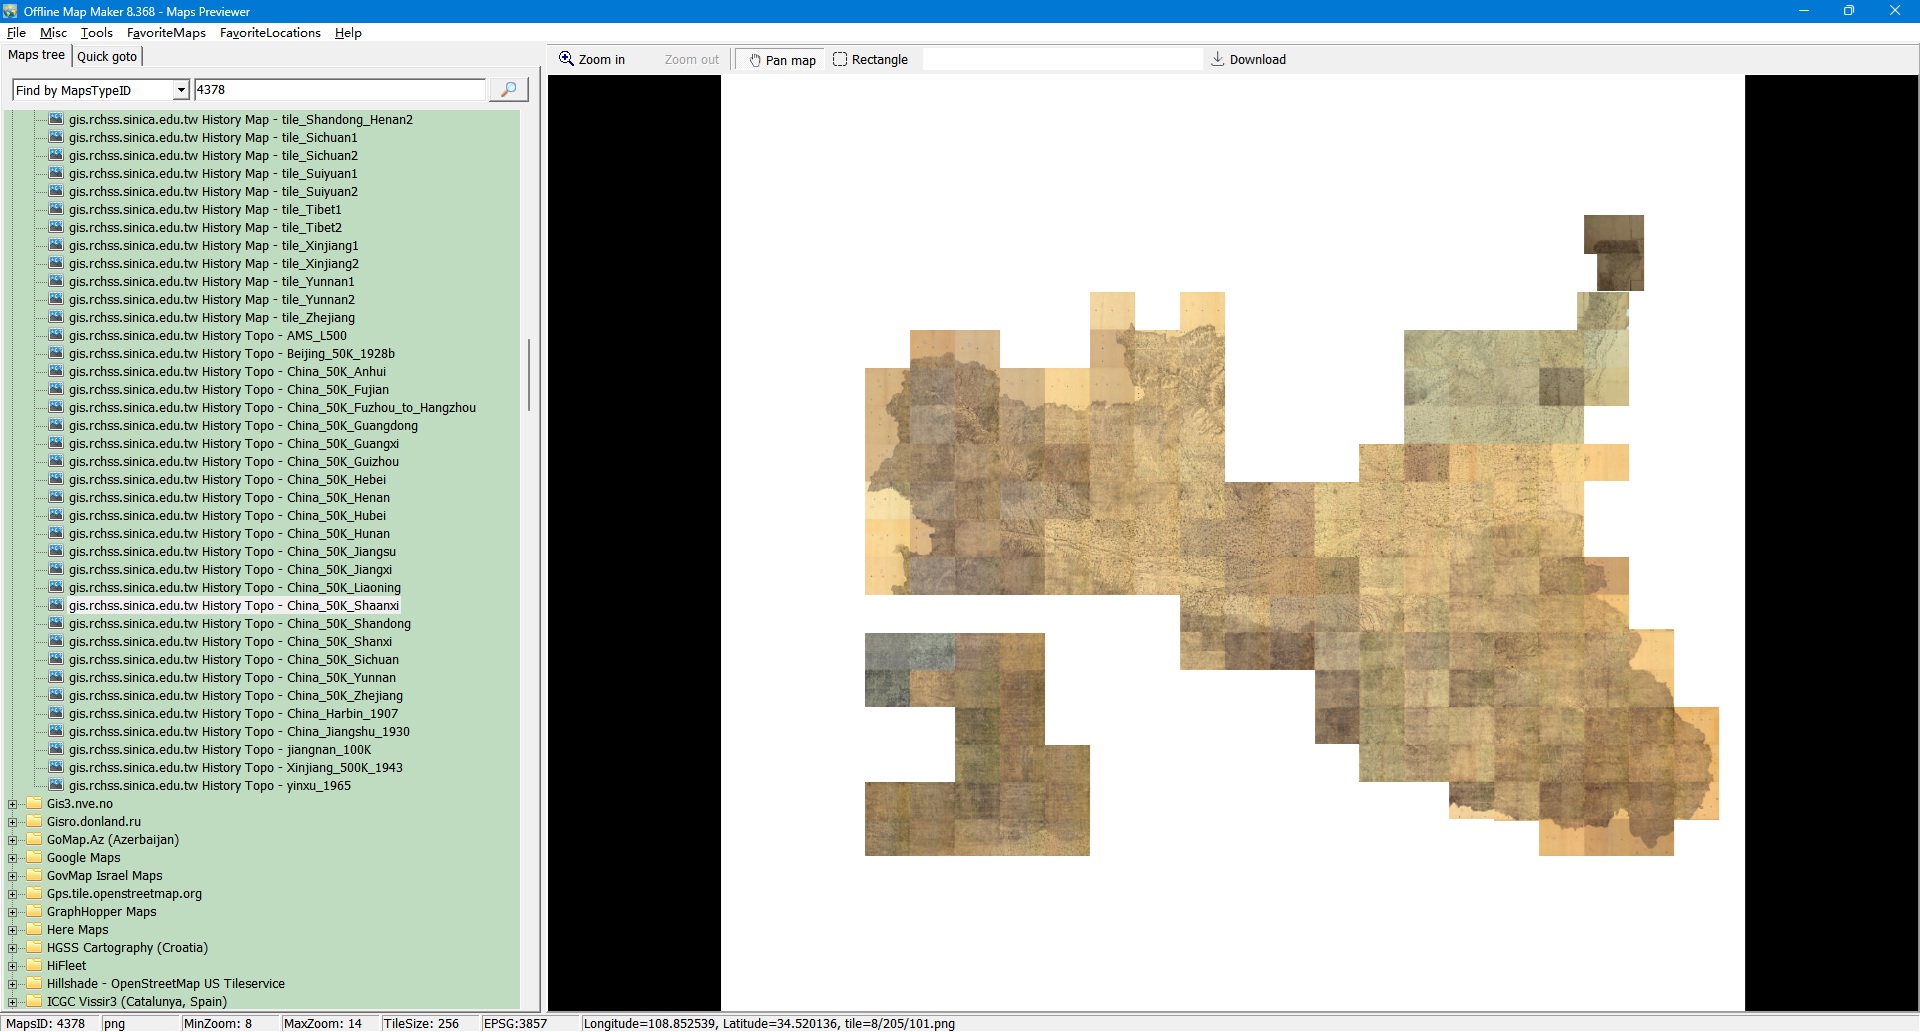Open the FavoriteMaps menu
This screenshot has height=1032, width=1920.
click(x=166, y=33)
